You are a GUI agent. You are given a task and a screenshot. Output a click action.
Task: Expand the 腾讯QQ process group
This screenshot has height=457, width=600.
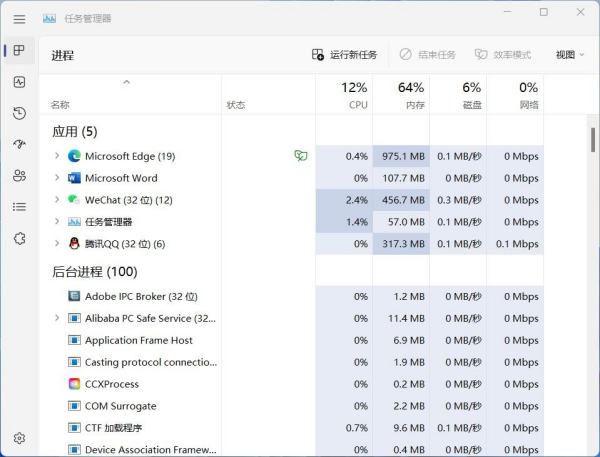pyautogui.click(x=57, y=244)
